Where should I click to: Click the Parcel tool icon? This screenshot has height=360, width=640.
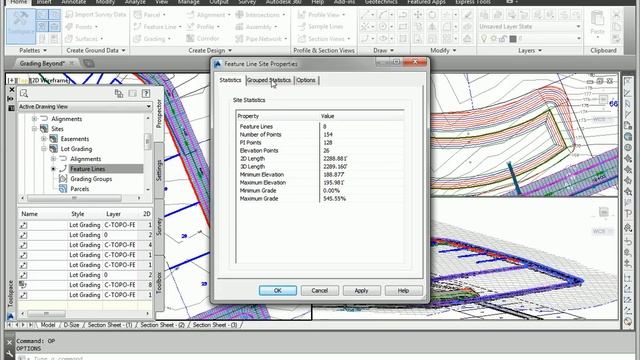coord(138,15)
